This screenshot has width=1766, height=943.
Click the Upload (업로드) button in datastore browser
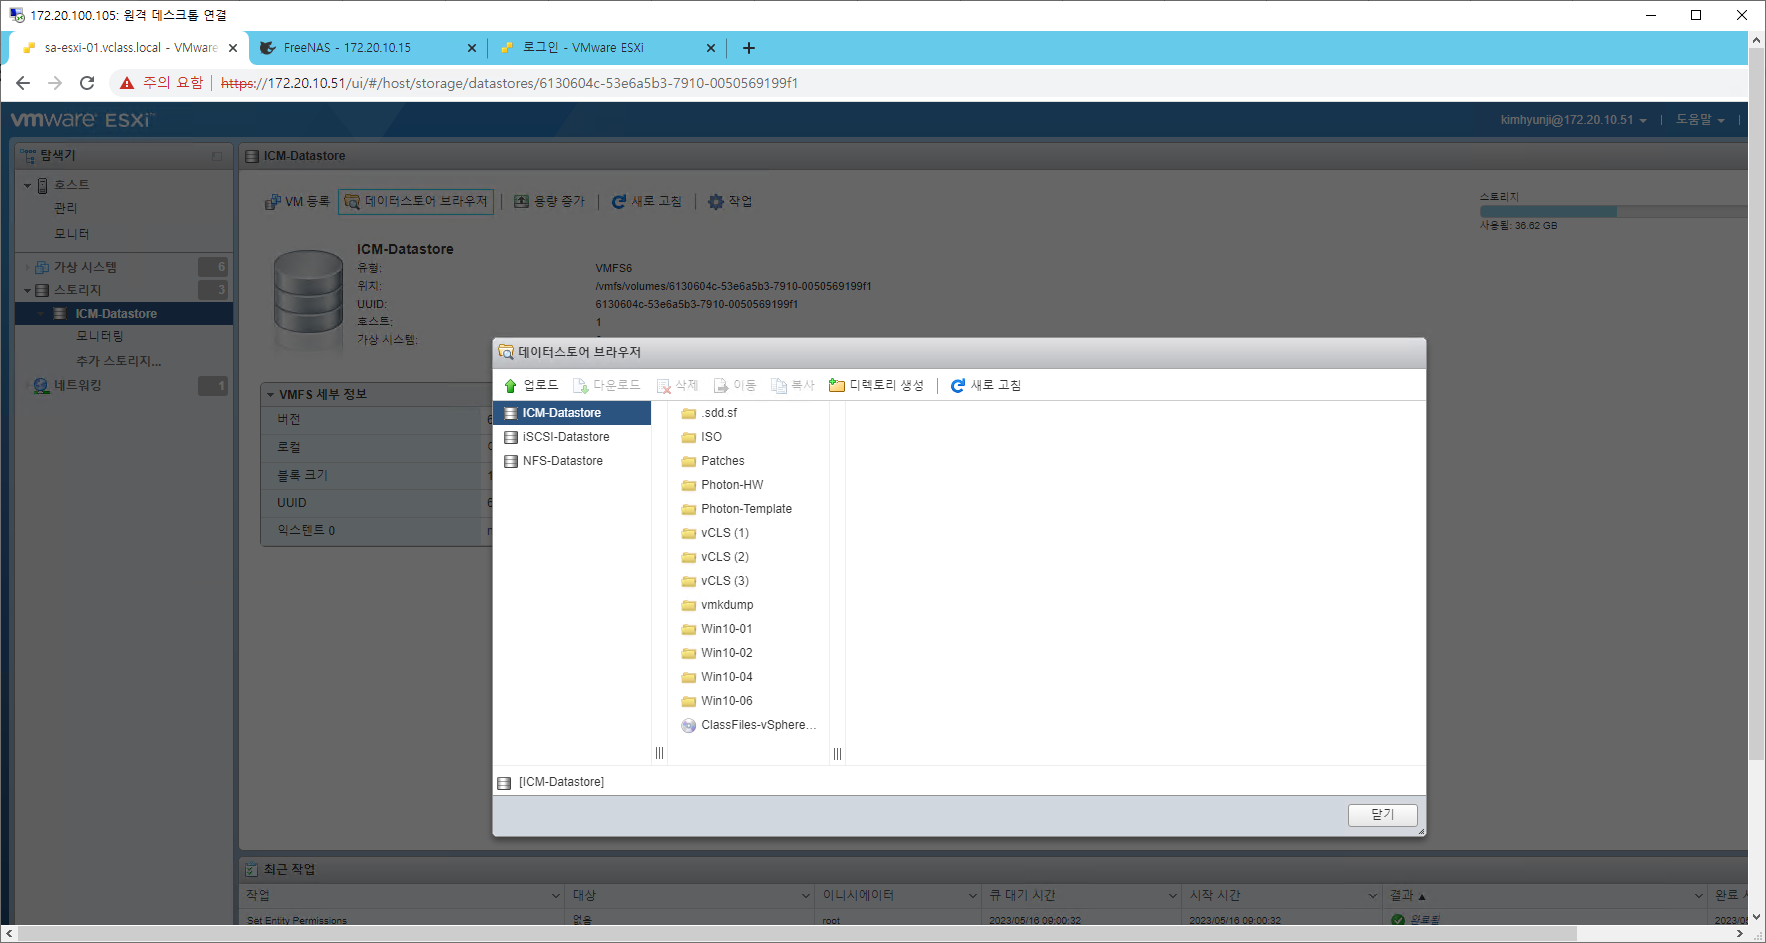tap(531, 385)
